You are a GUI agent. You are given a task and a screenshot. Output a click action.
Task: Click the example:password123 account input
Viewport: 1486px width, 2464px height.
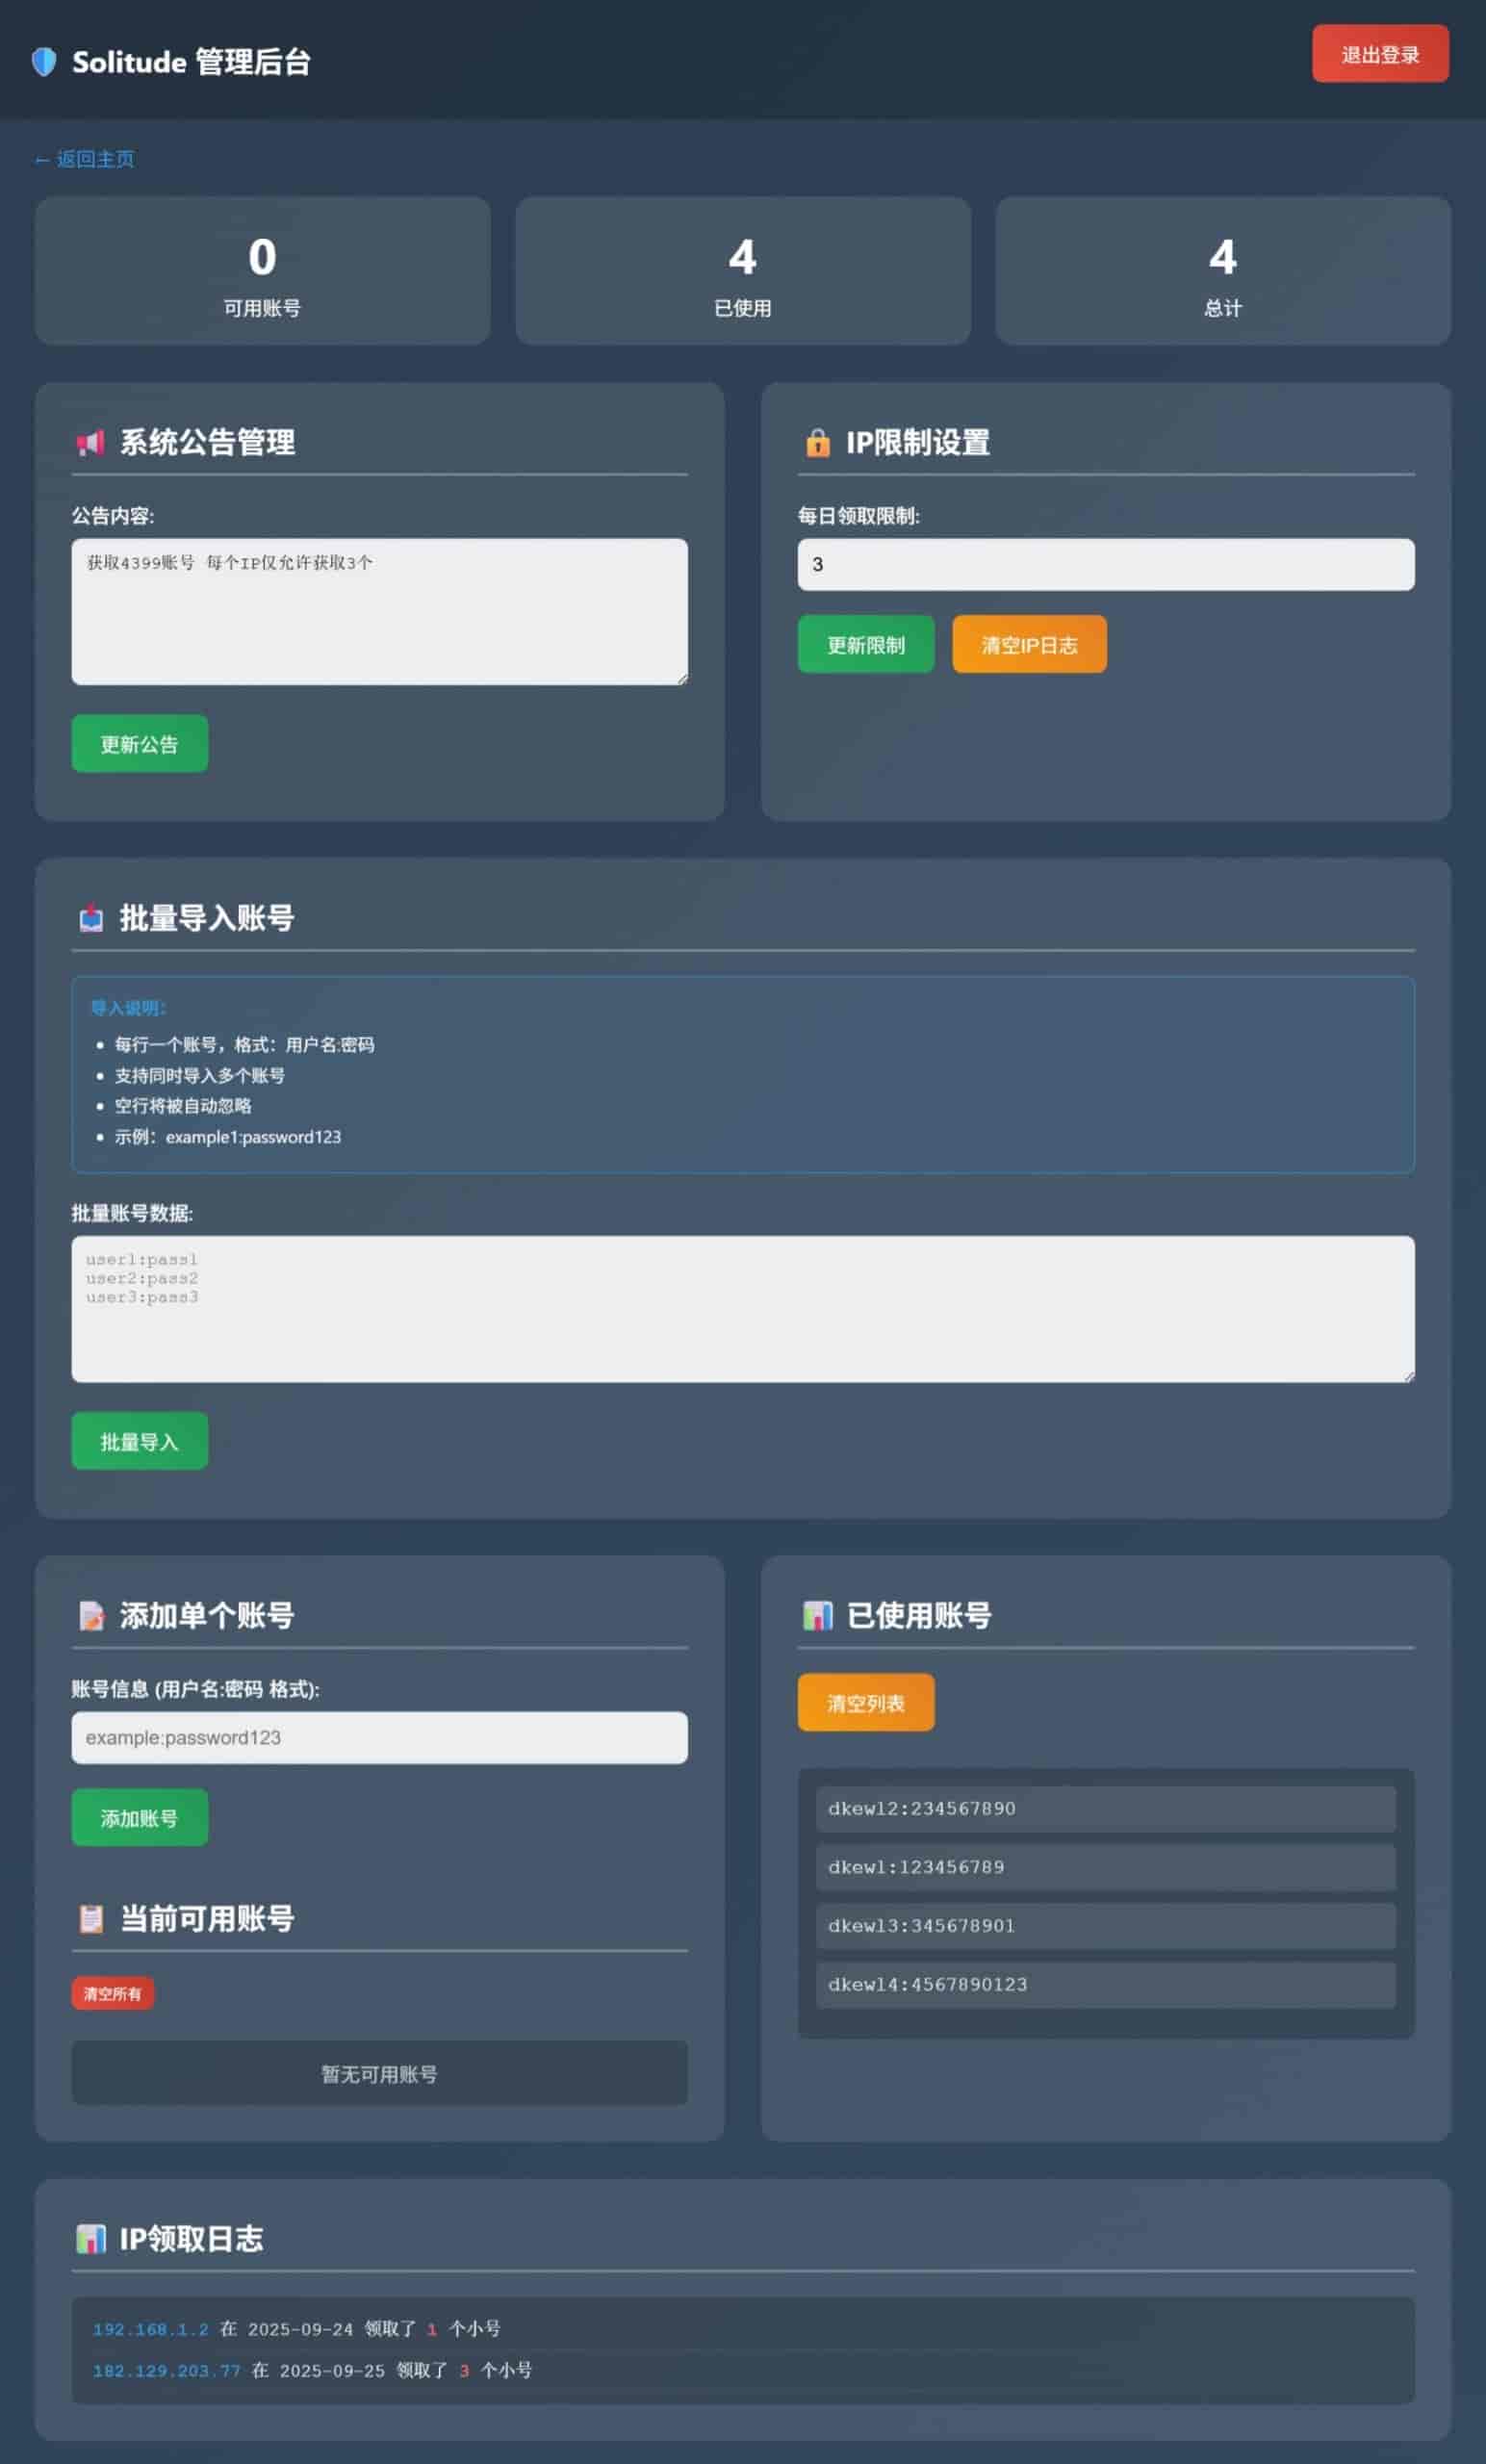[380, 1738]
